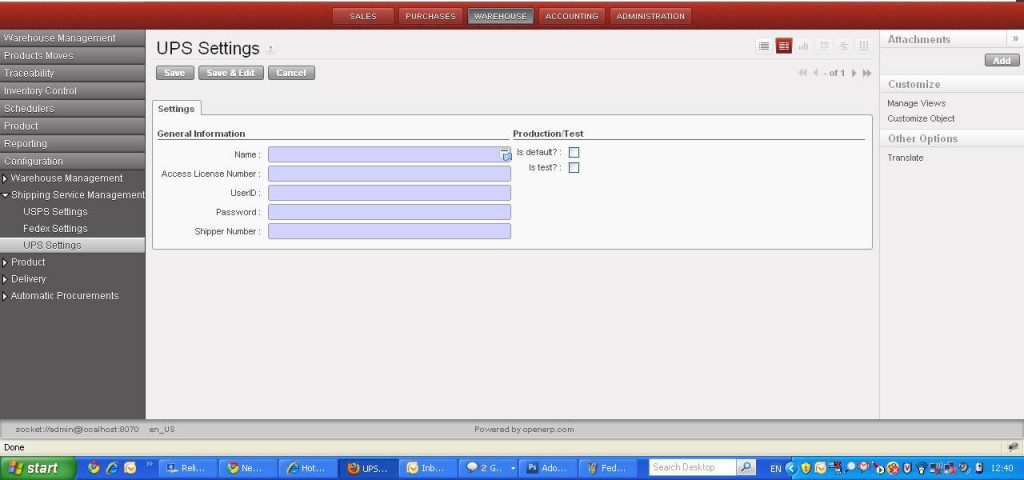The height and width of the screenshot is (480, 1024).
Task: Collapse the Attachments sidebar chevron
Action: (1016, 39)
